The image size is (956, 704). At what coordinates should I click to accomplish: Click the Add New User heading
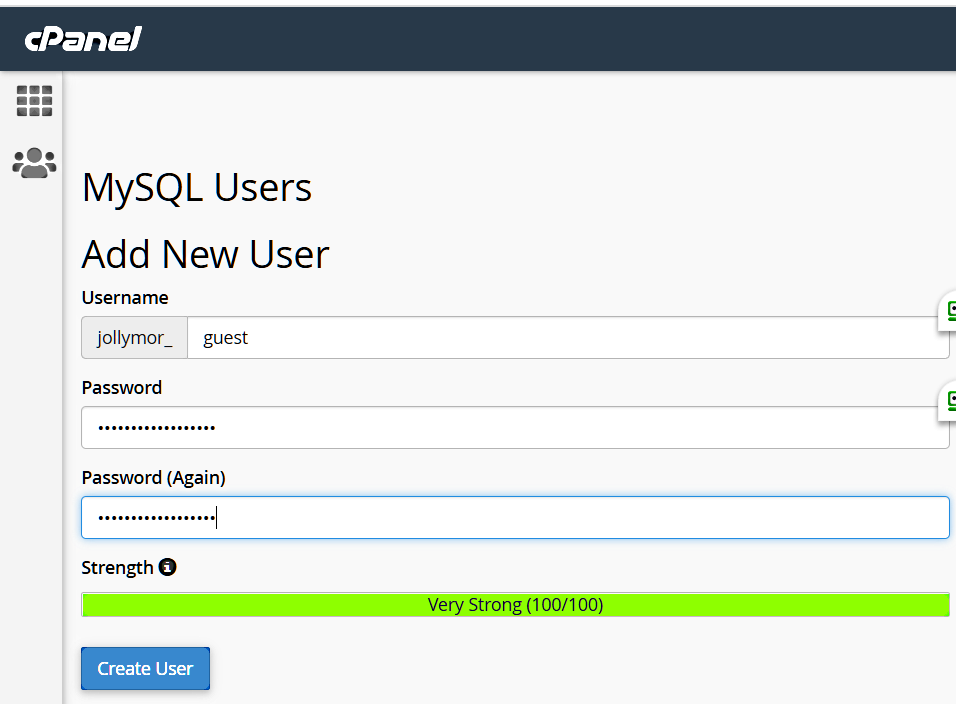[x=205, y=254]
